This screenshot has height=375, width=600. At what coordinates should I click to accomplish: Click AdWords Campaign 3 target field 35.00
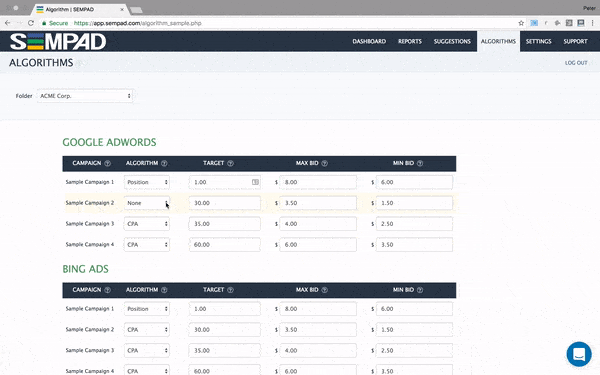(x=225, y=224)
